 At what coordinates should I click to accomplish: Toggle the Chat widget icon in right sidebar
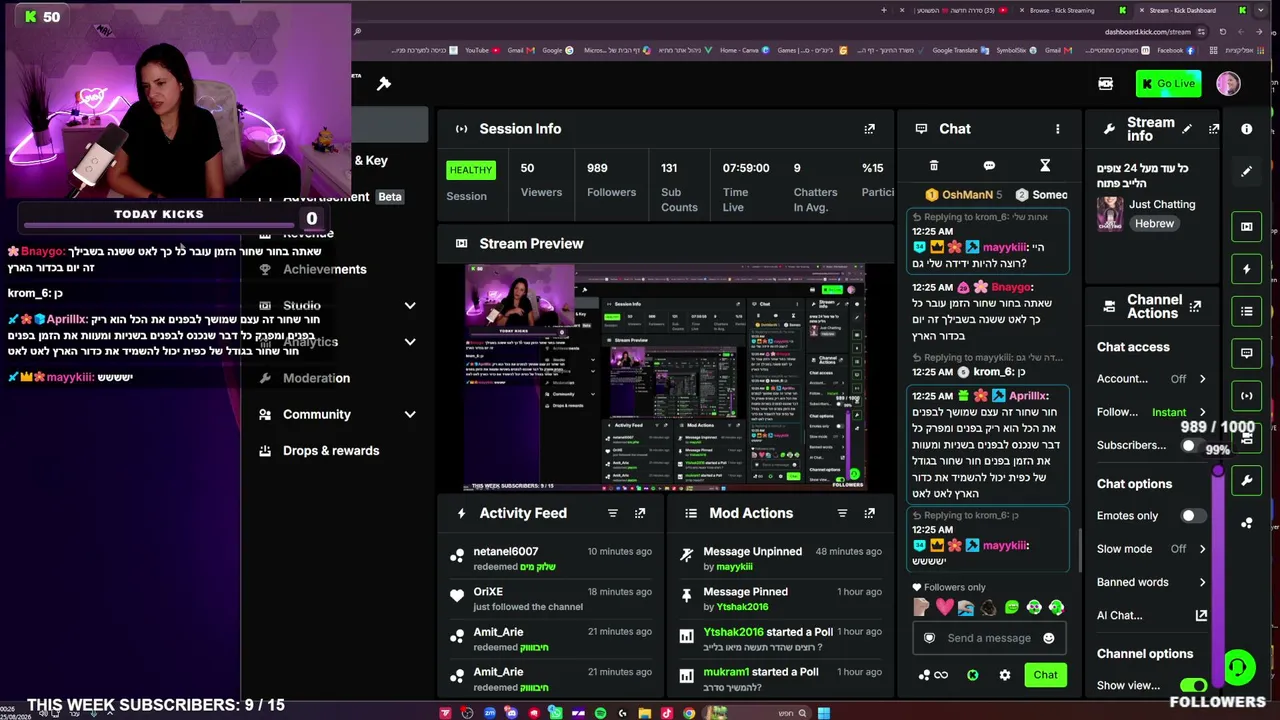(x=1246, y=353)
